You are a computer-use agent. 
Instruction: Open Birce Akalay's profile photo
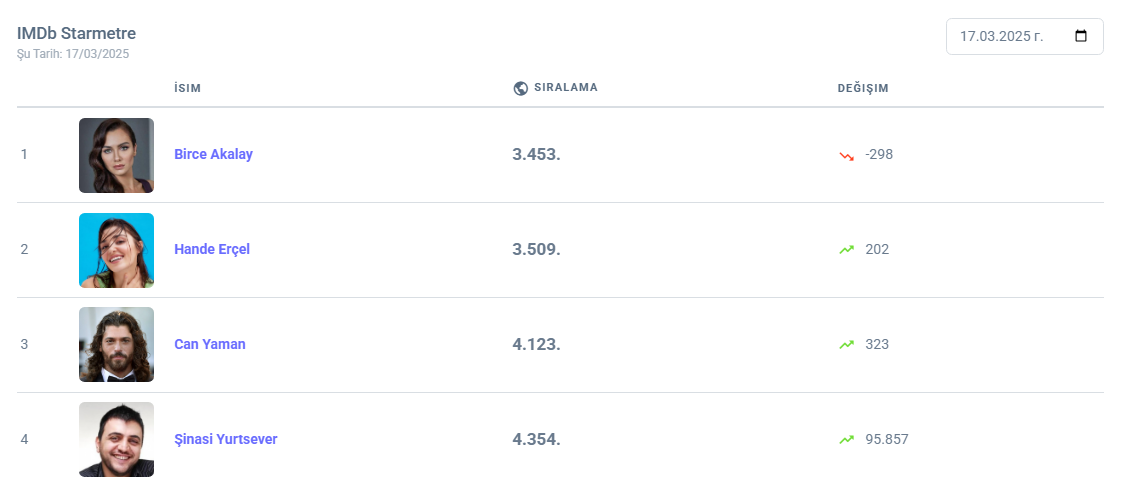point(116,155)
